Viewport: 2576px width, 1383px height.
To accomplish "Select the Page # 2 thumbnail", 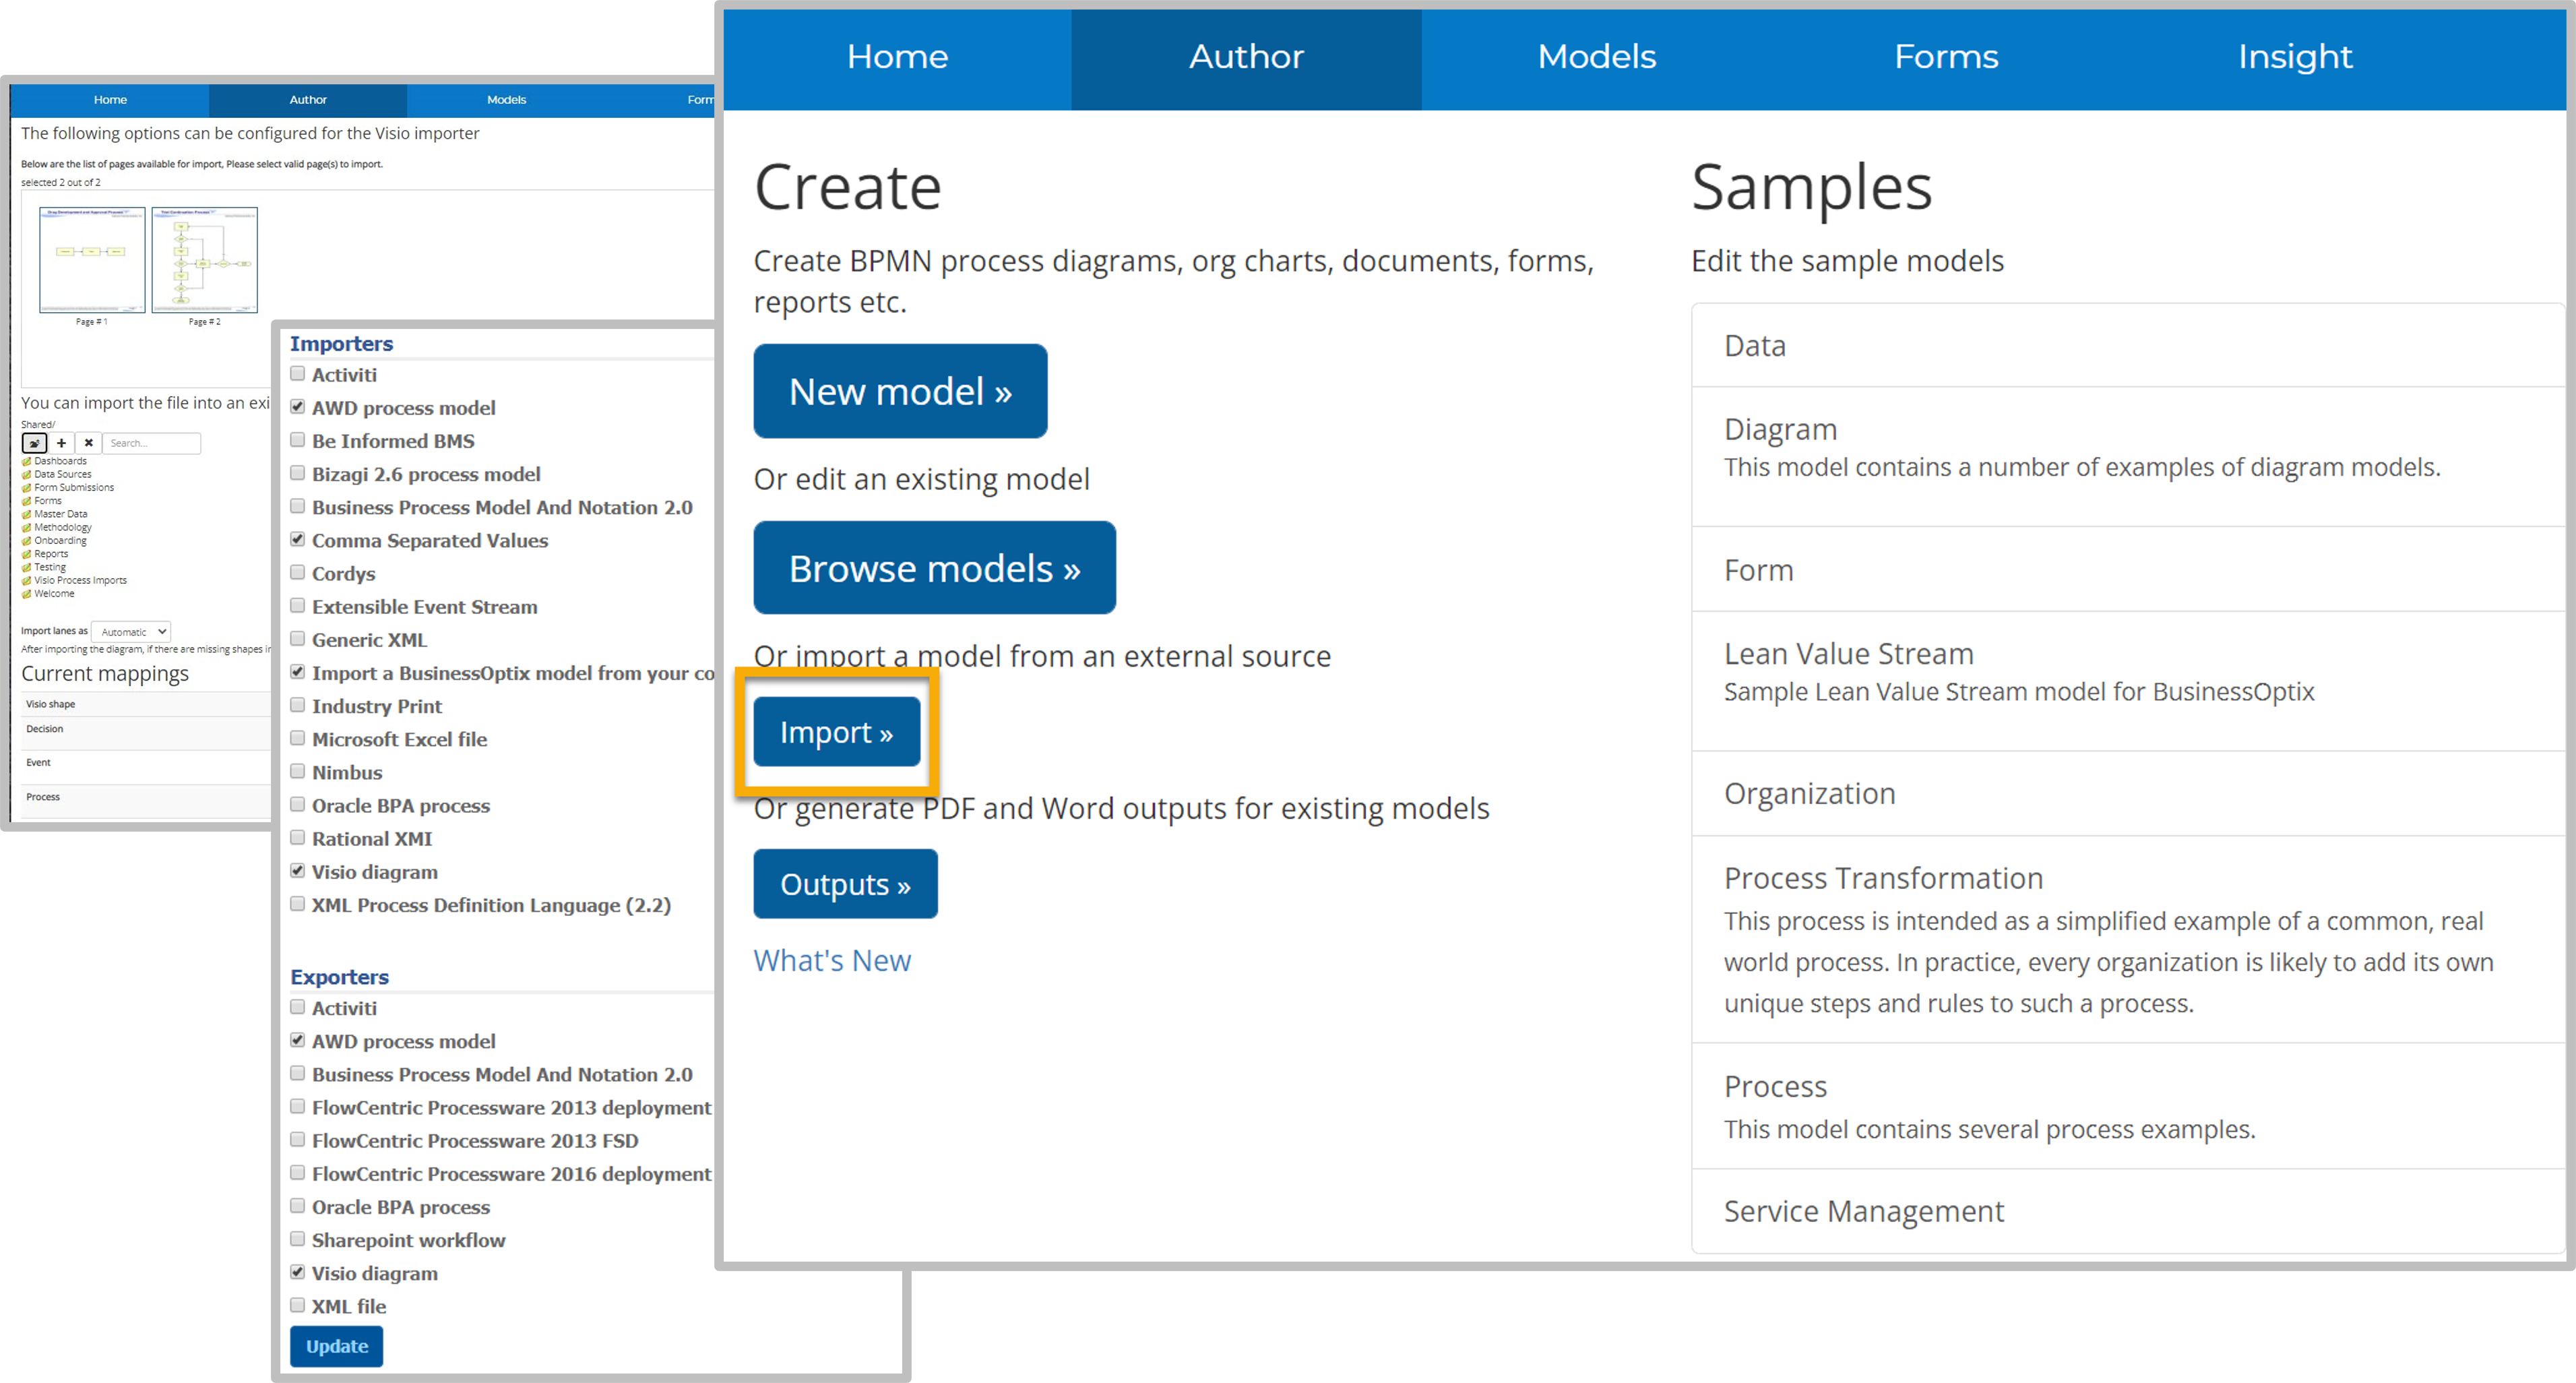I will 204,260.
